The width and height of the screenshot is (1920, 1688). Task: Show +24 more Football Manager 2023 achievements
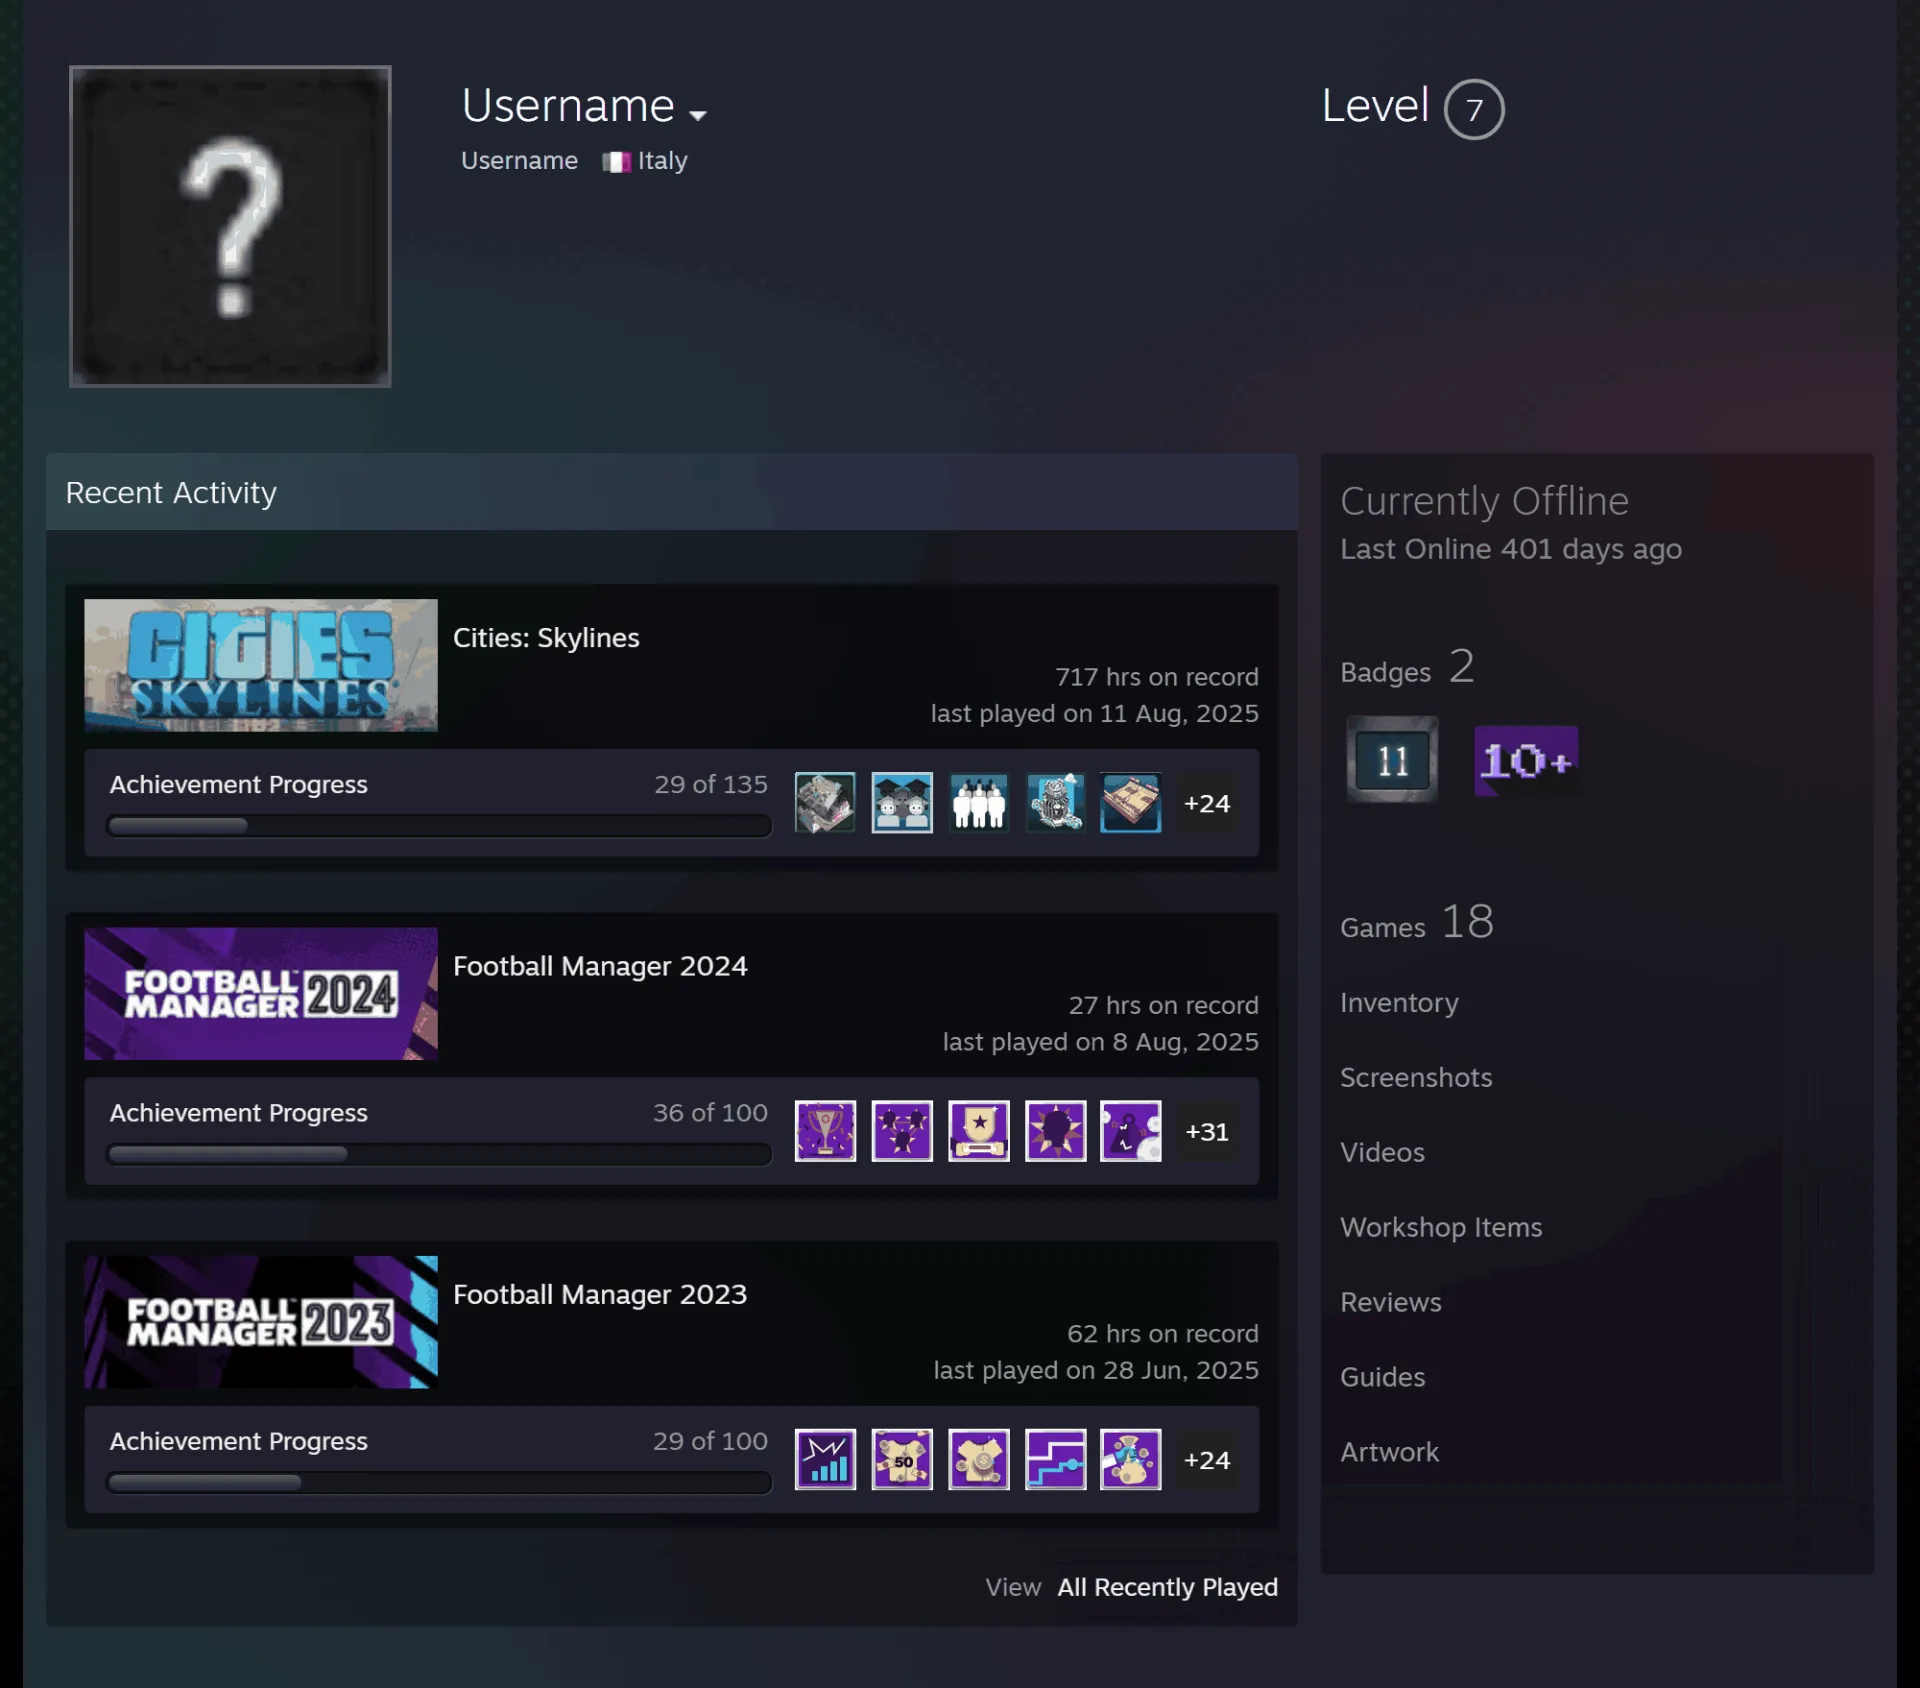[x=1207, y=1460]
